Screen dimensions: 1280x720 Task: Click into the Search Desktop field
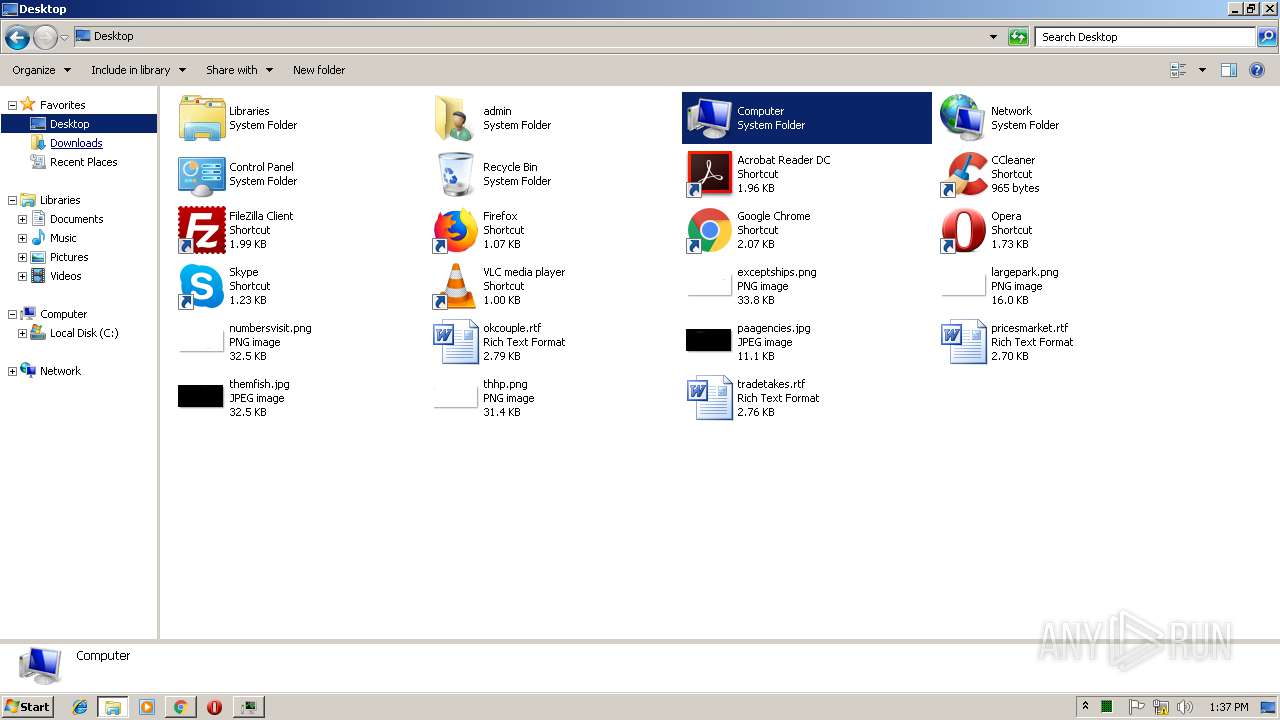click(x=1145, y=37)
